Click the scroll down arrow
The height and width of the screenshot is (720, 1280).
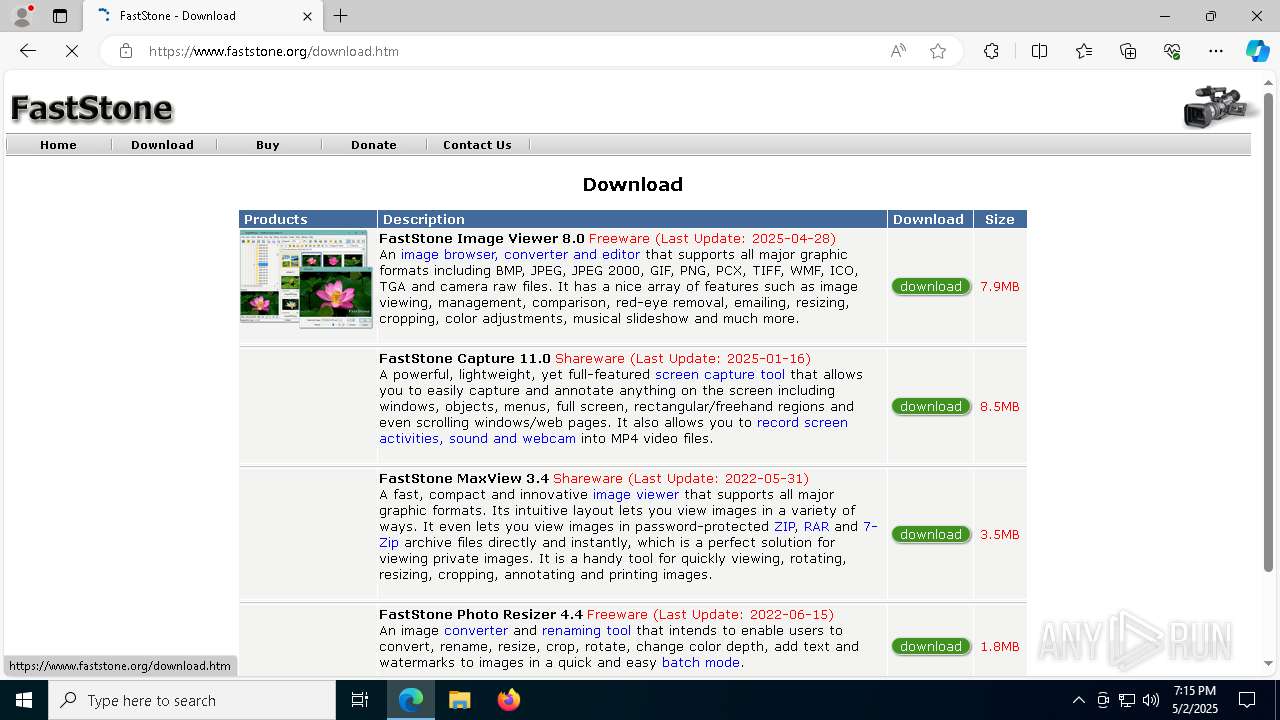1269,664
